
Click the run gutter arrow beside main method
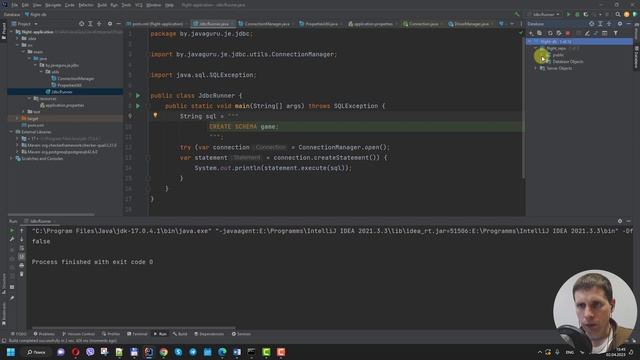pyautogui.click(x=138, y=106)
